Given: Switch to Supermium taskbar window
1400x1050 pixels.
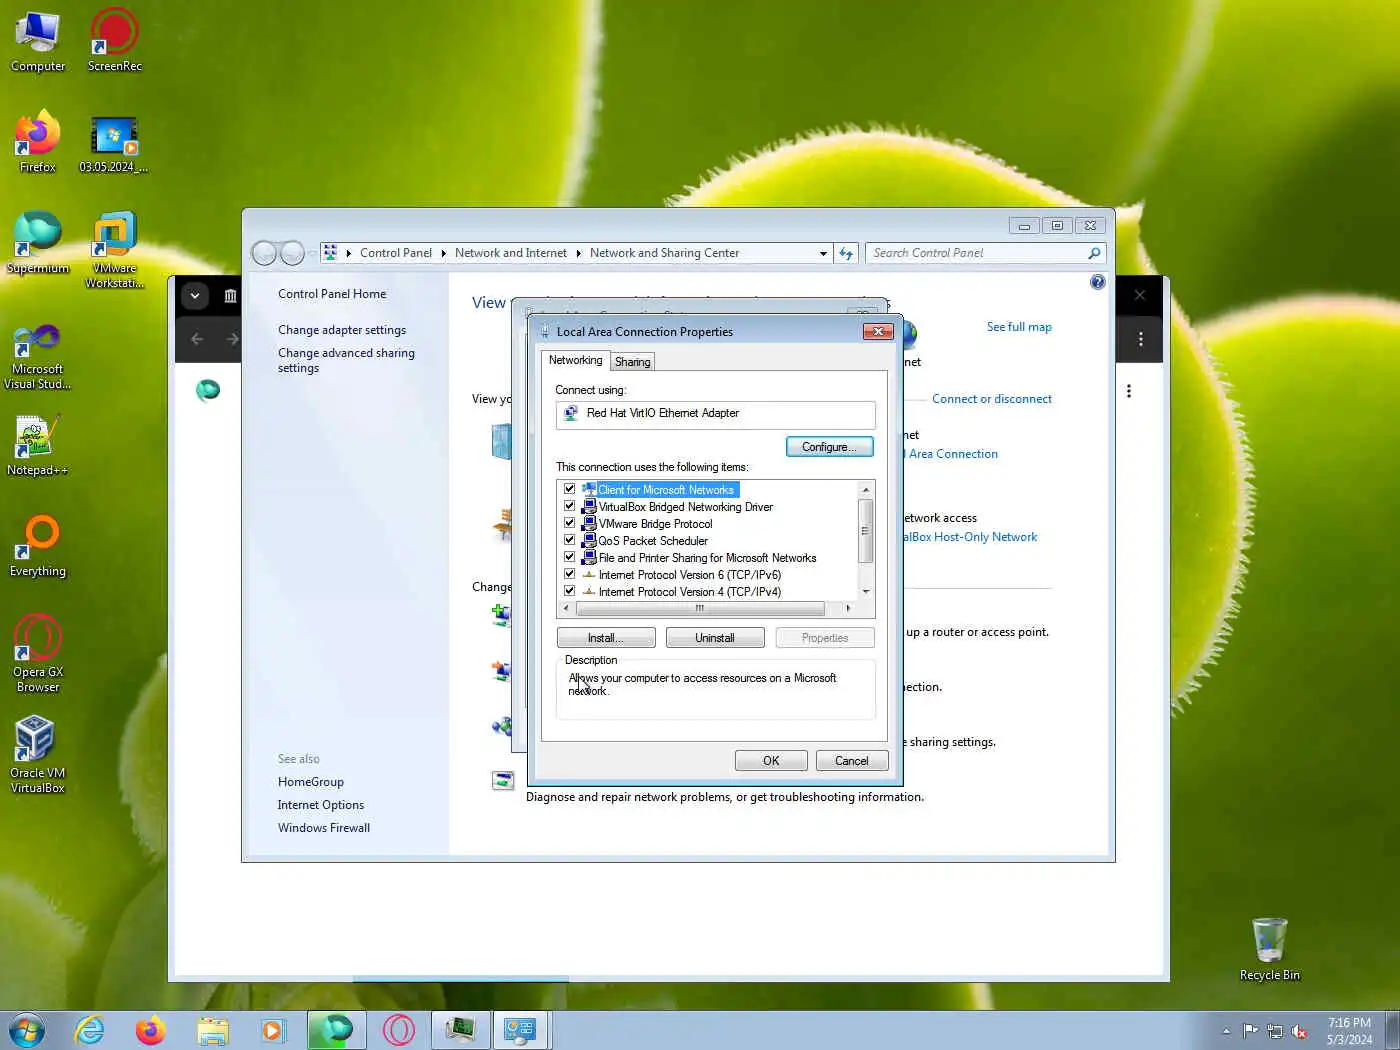Looking at the screenshot, I should tap(336, 1030).
